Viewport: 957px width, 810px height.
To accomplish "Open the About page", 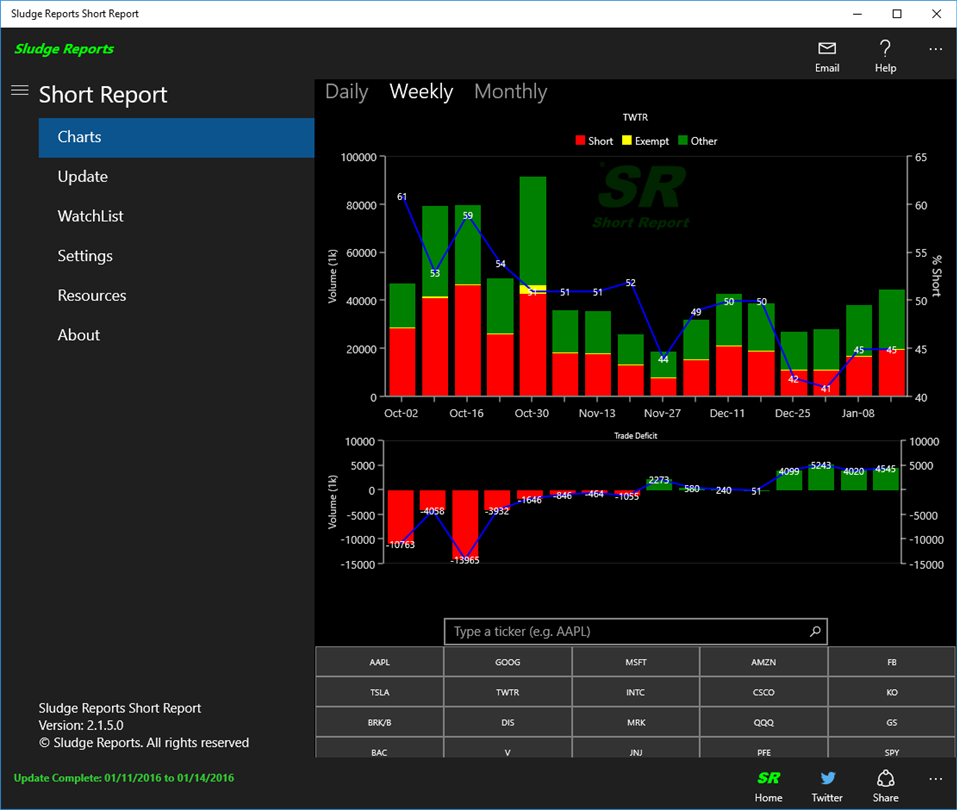I will (x=176, y=335).
